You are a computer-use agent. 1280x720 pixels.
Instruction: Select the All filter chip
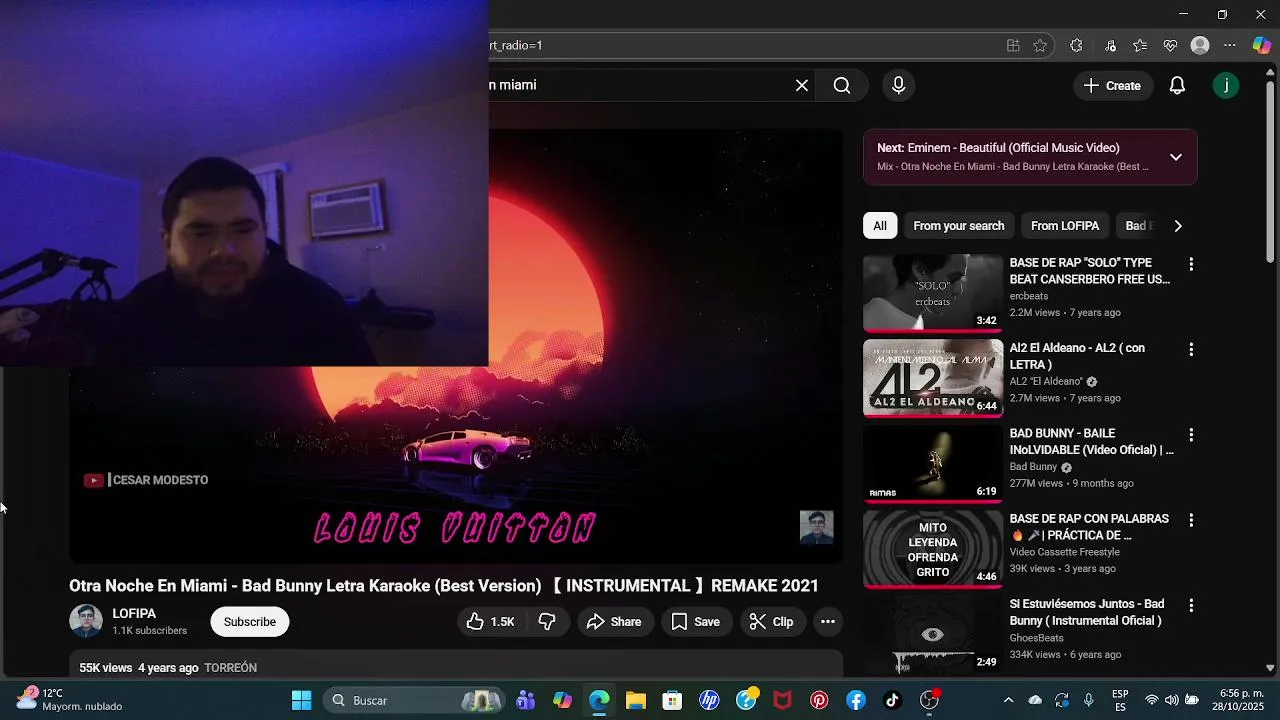pos(880,226)
